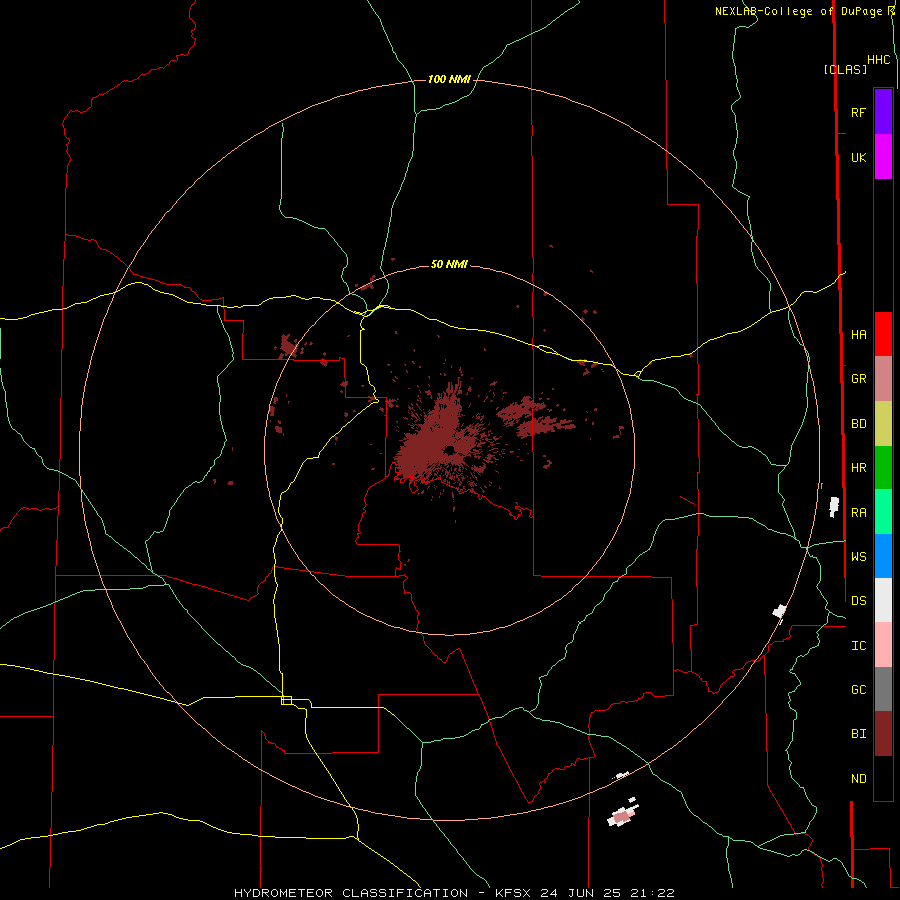Image resolution: width=900 pixels, height=900 pixels.
Task: Click the mint RA legend swatch
Action: (x=883, y=512)
